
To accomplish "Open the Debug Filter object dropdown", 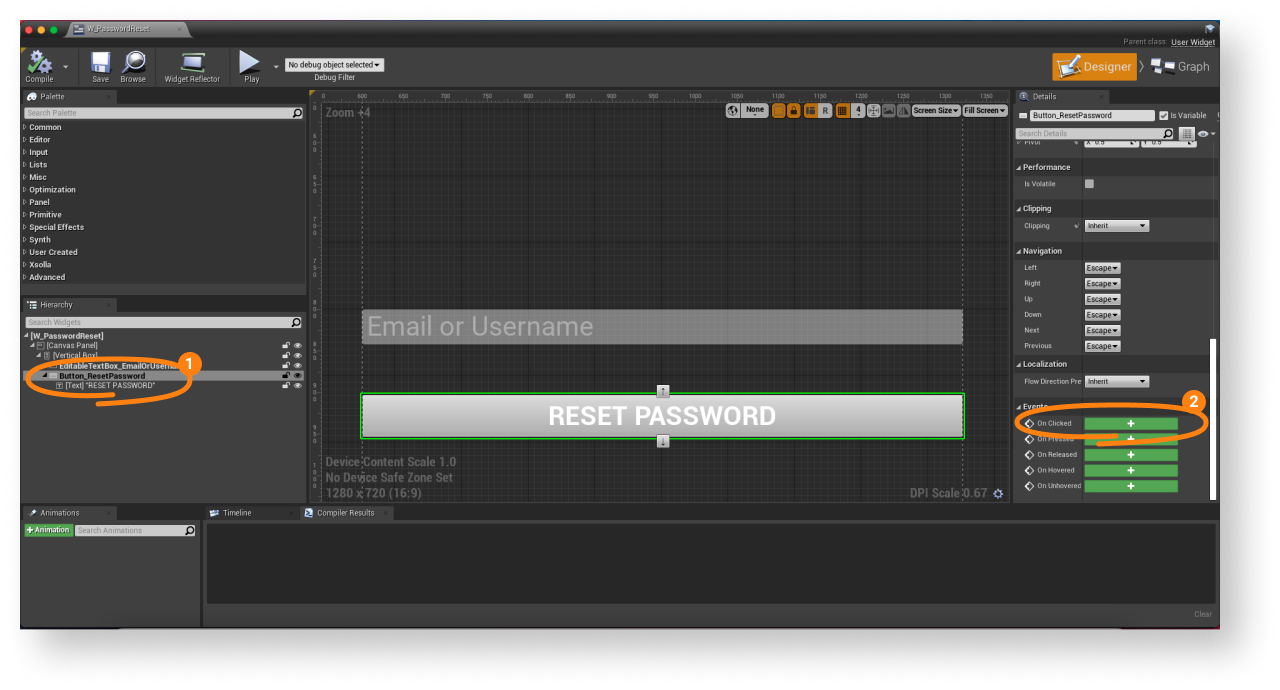I will coord(334,65).
